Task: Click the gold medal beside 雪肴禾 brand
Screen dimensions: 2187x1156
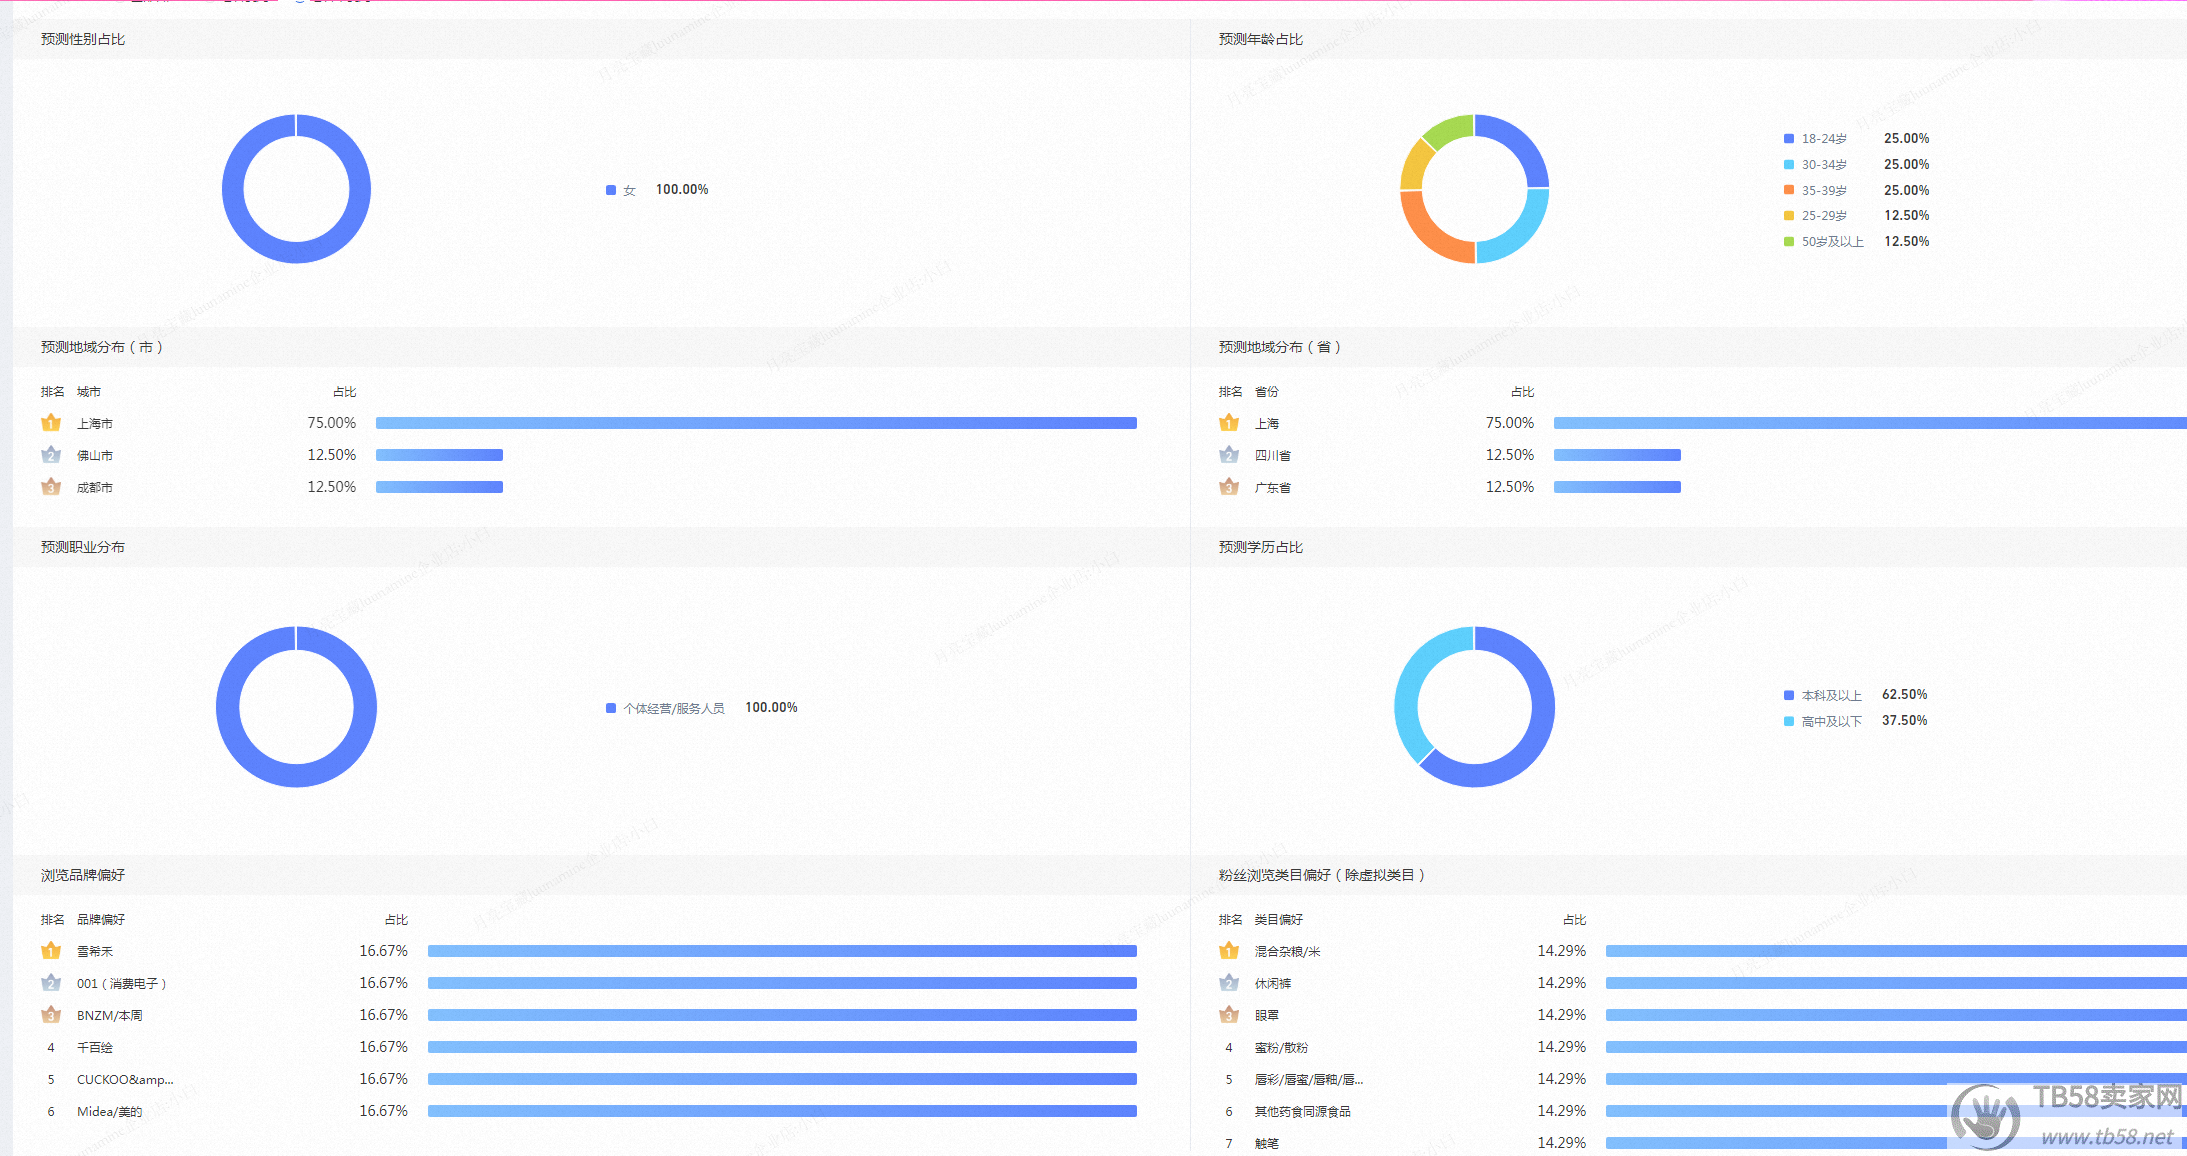Action: [51, 951]
